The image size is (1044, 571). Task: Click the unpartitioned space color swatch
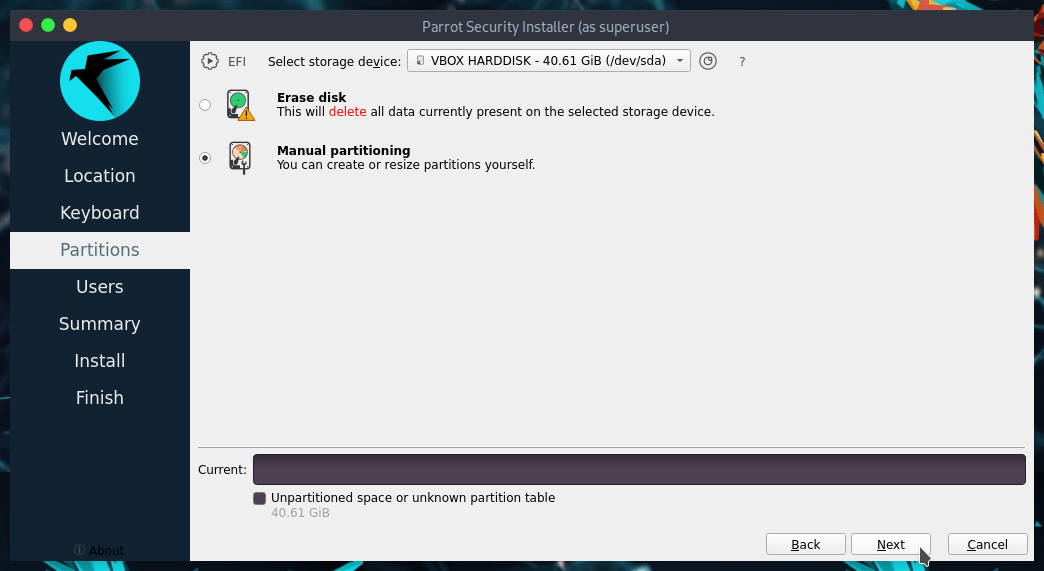(260, 498)
